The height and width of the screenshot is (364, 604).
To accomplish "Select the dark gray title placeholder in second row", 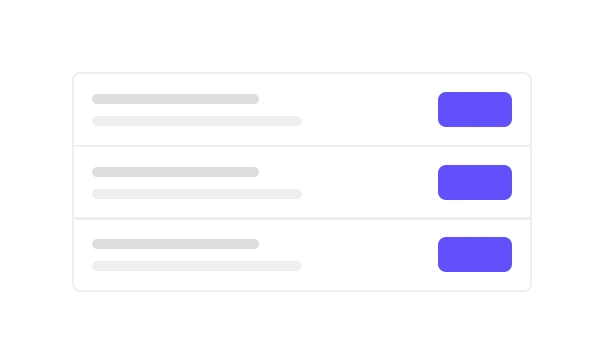I will click(175, 172).
